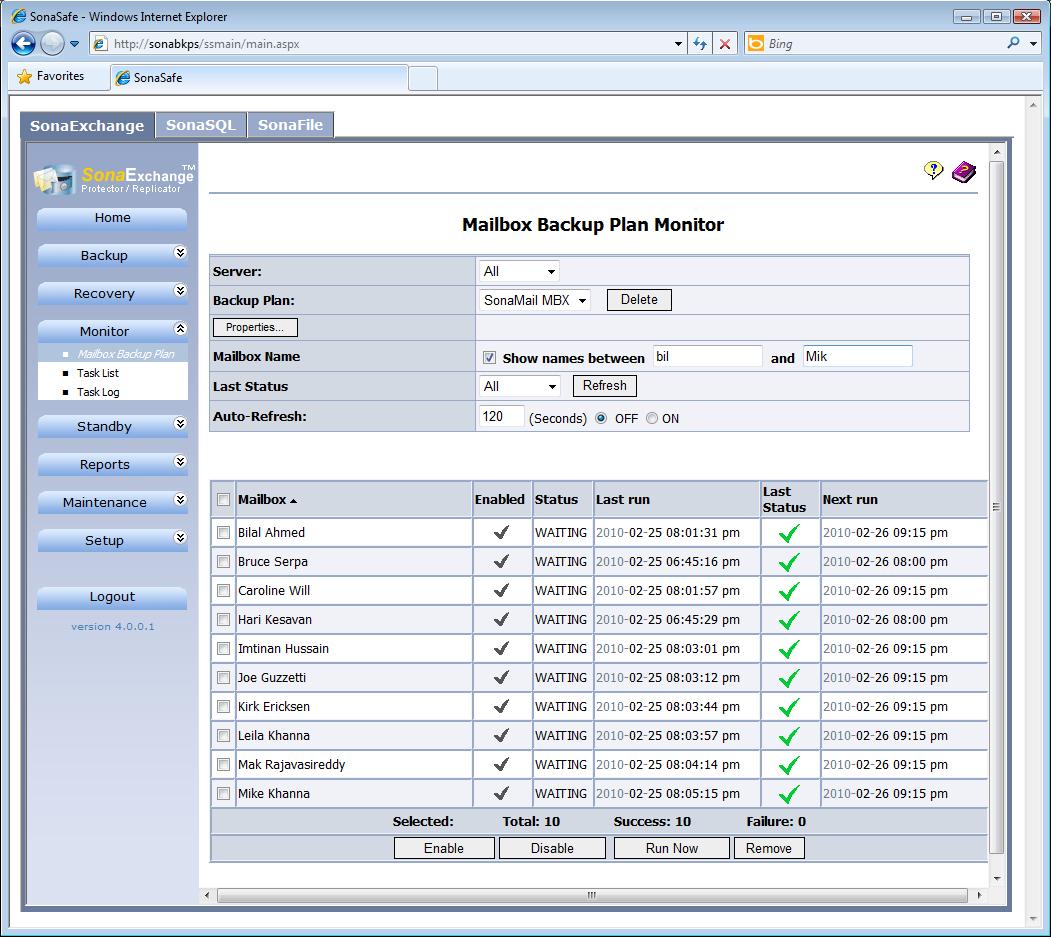This screenshot has width=1051, height=937.
Task: Click the inner vertical scrollbar thumb
Action: pos(997,507)
